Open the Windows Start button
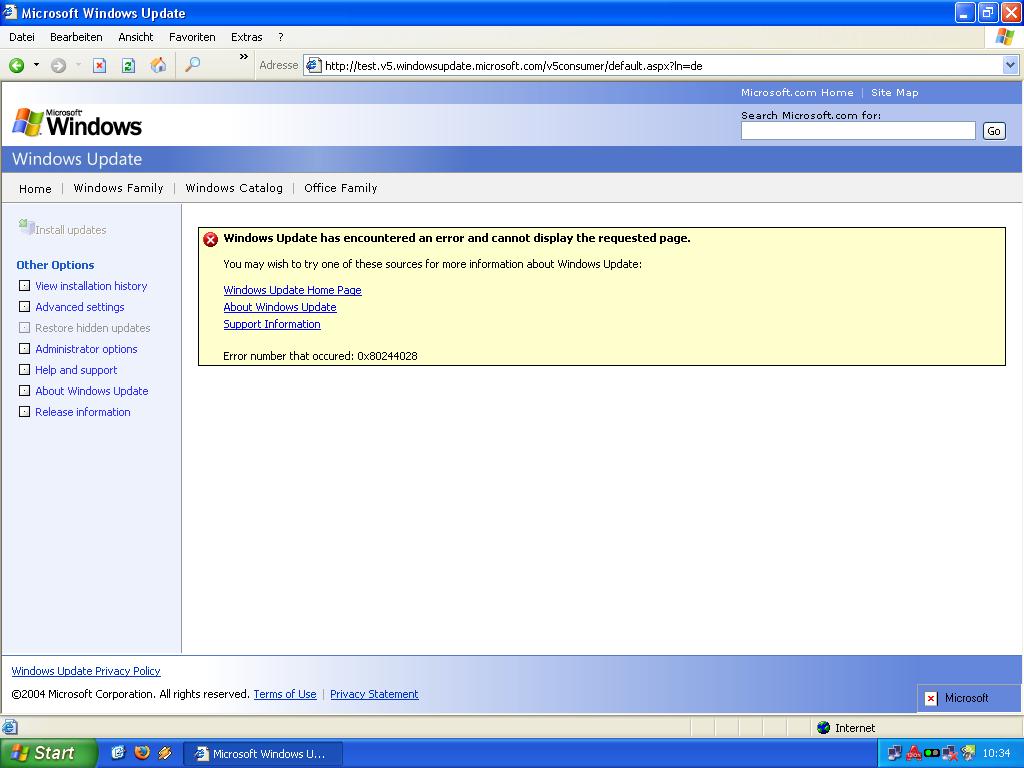Screen dimensions: 1024x768 coord(48,753)
